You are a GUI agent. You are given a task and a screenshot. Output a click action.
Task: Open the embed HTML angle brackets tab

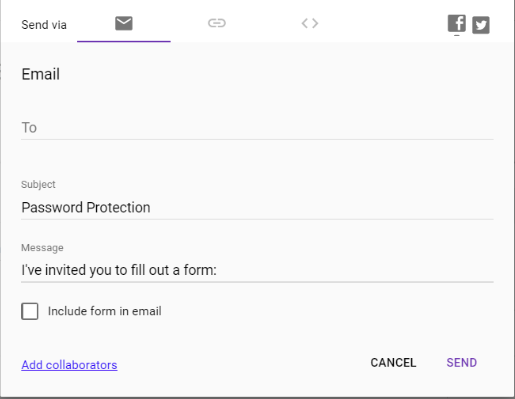point(310,23)
